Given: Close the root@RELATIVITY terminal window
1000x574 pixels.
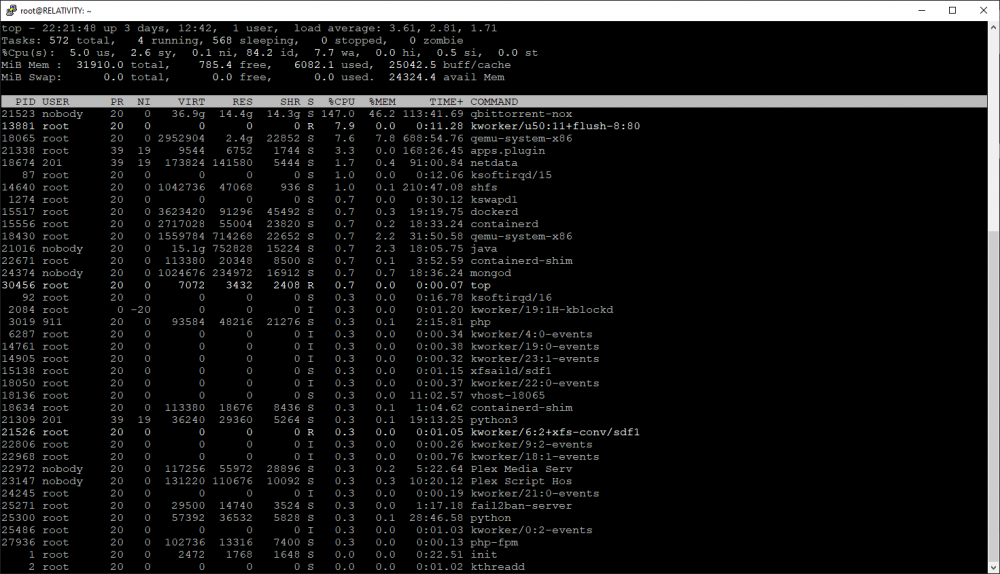Looking at the screenshot, I should 983,10.
